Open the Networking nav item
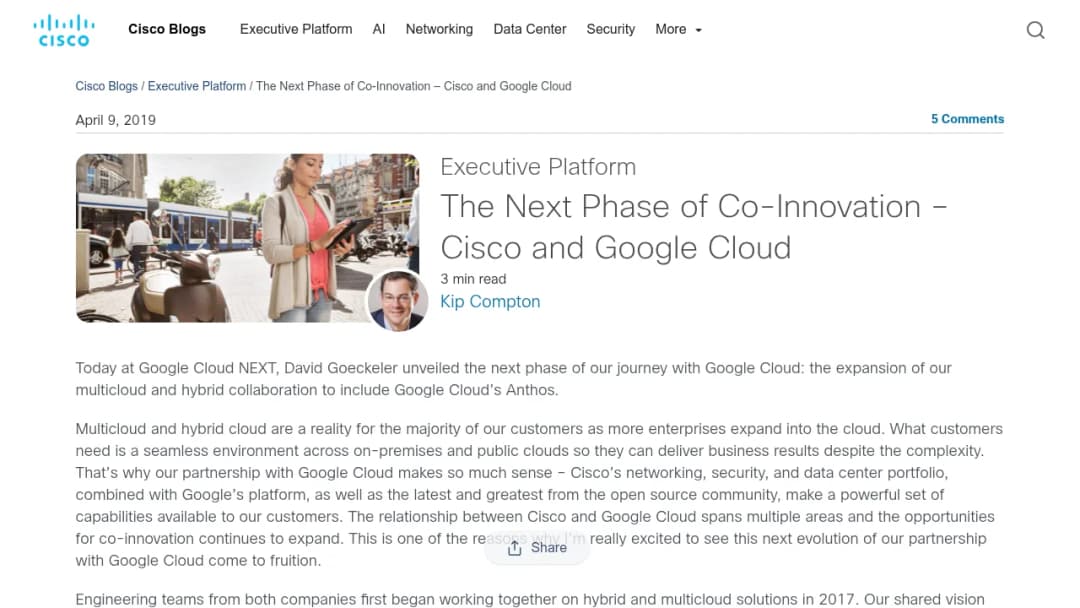The image size is (1080, 608). (439, 30)
